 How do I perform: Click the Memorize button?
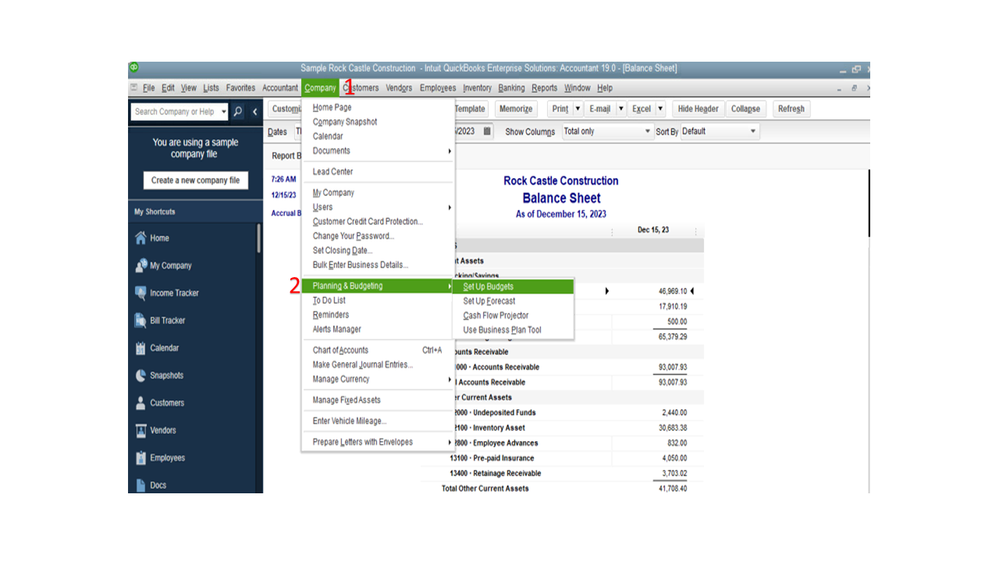pyautogui.click(x=515, y=109)
